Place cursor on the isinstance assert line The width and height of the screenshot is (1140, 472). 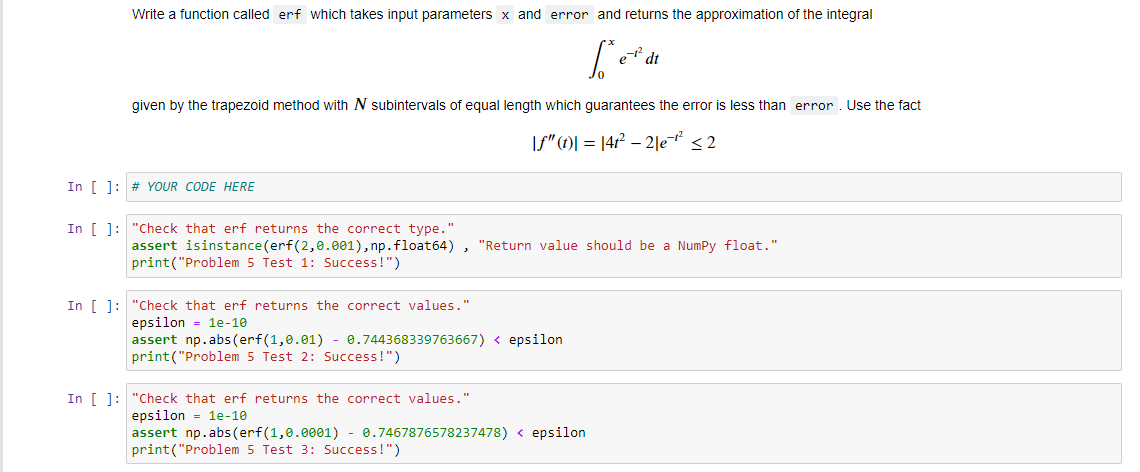tap(454, 246)
